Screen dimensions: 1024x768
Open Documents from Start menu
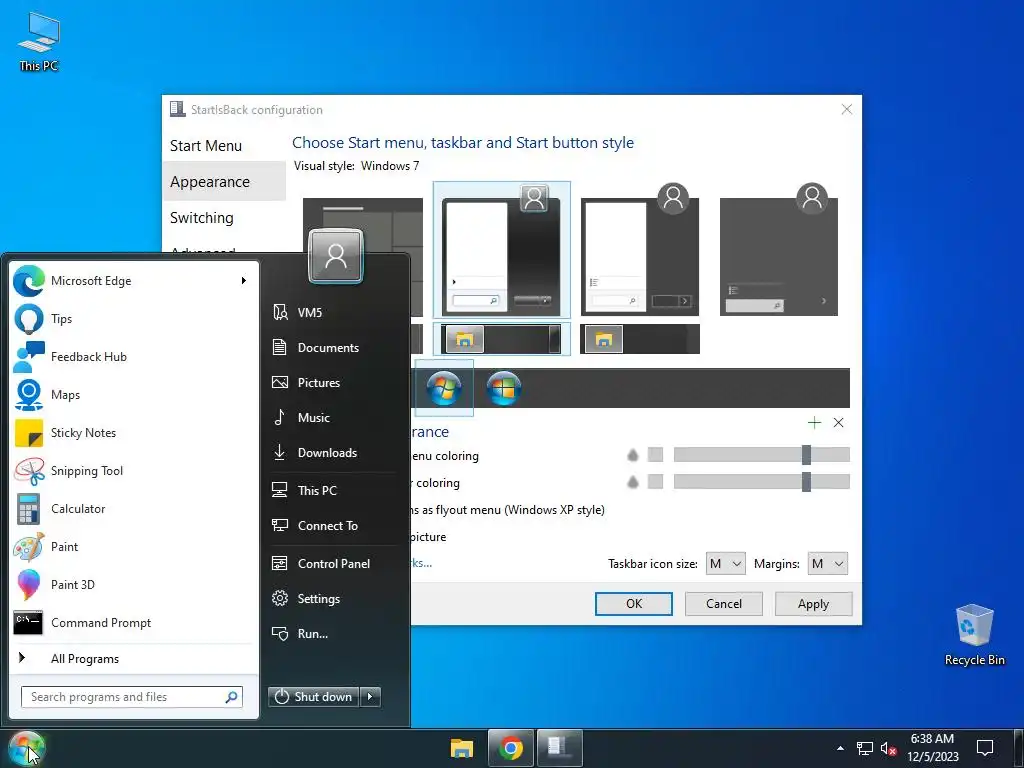point(334,347)
